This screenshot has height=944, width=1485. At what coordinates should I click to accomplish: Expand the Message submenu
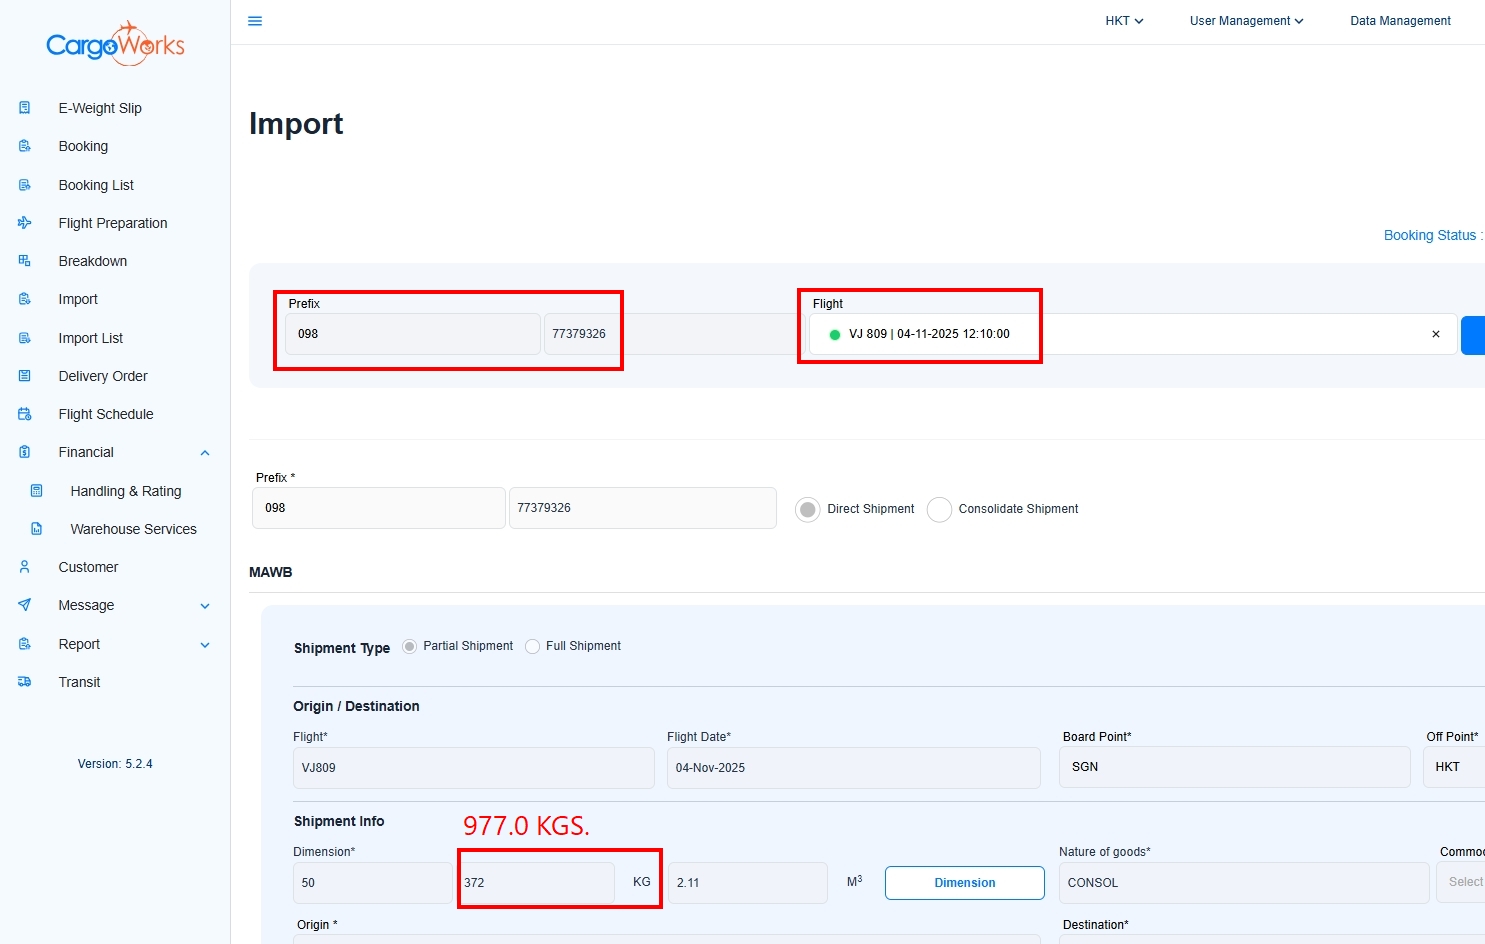tap(205, 606)
